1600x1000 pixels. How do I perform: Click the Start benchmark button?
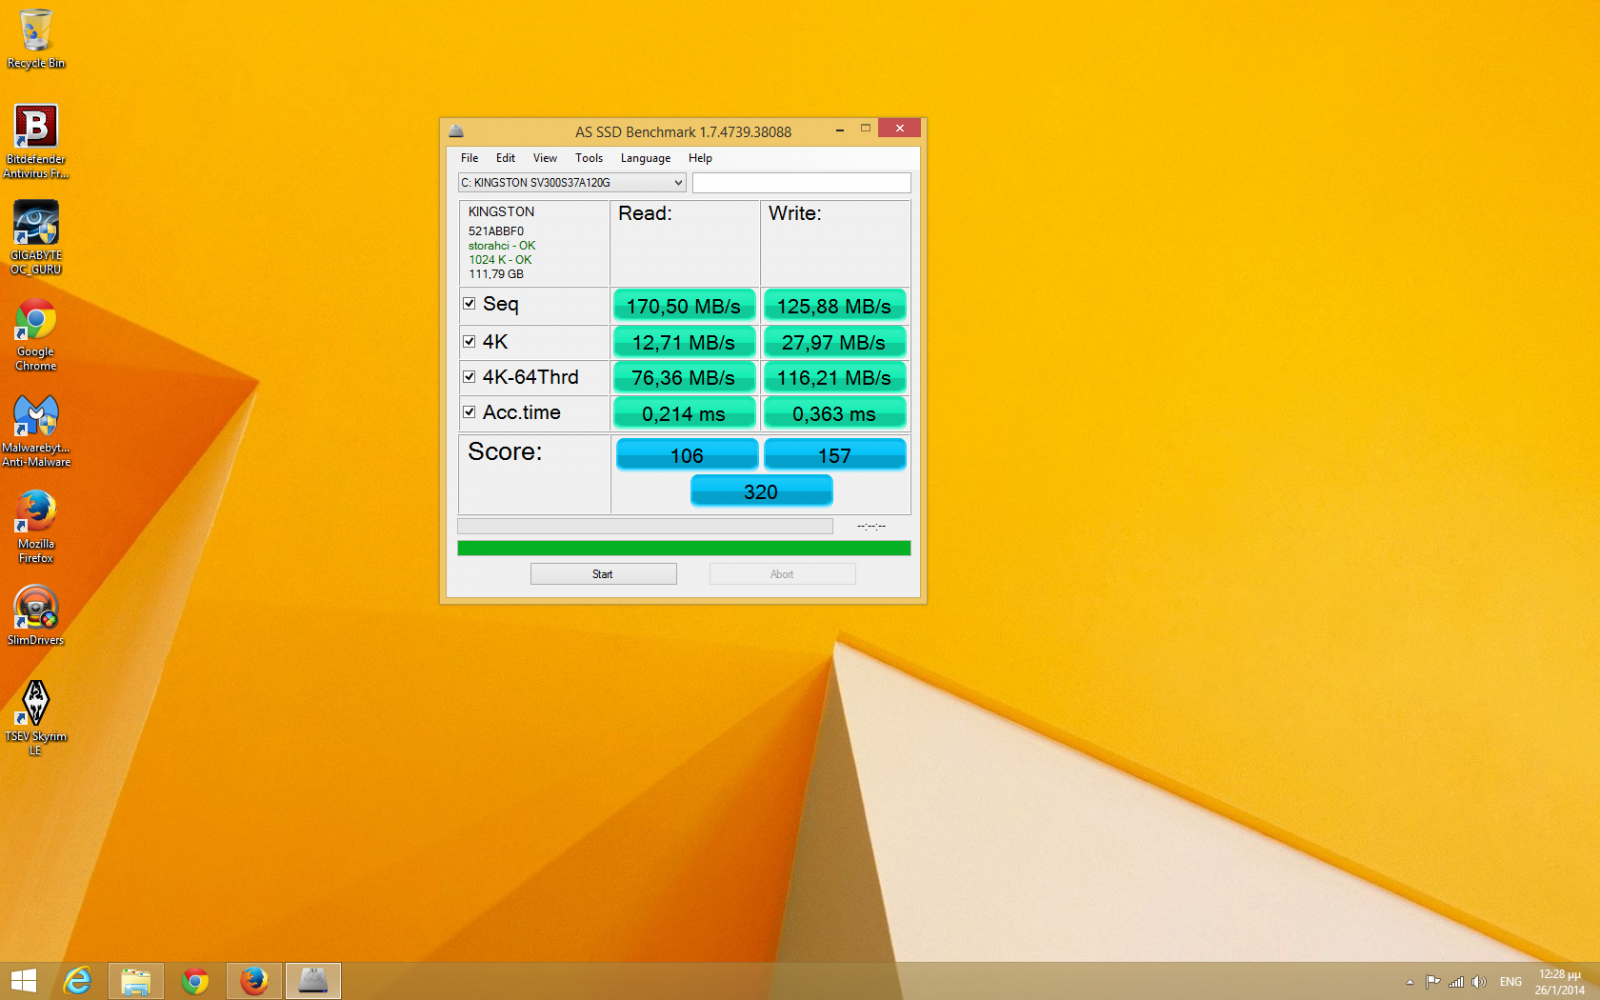(x=603, y=574)
